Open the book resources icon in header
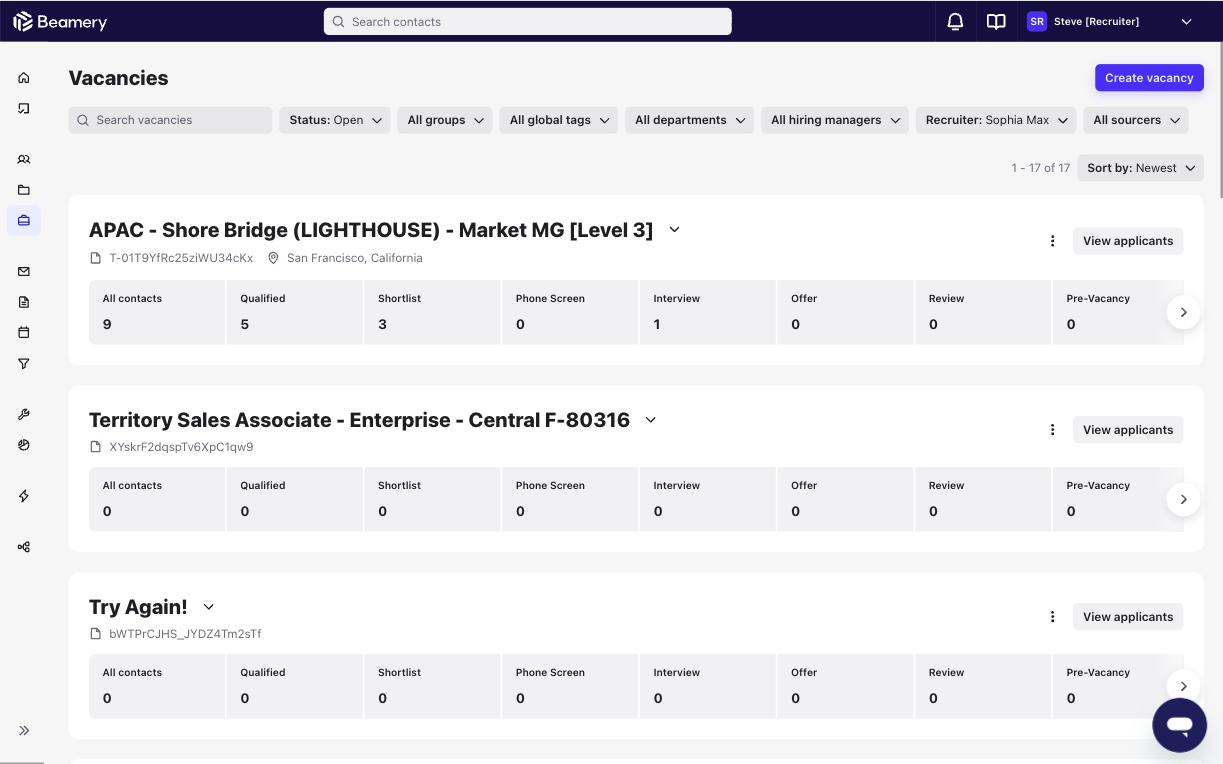Image resolution: width=1223 pixels, height=764 pixels. click(x=996, y=22)
